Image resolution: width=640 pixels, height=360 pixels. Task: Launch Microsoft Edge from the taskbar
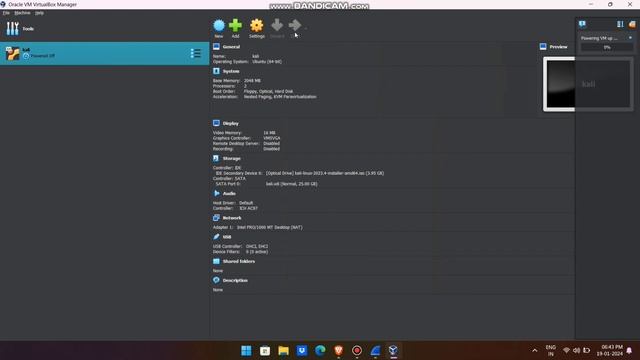[x=320, y=351]
